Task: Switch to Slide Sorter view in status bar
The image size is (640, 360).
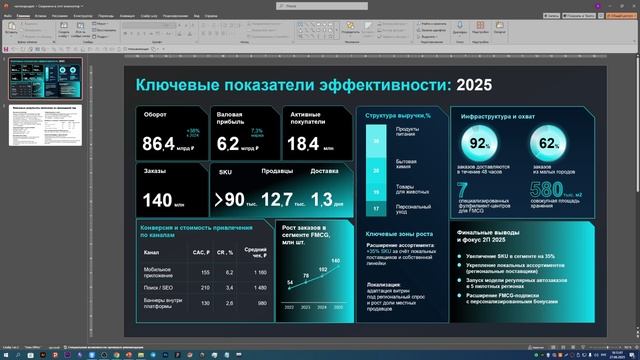Action: (x=563, y=347)
